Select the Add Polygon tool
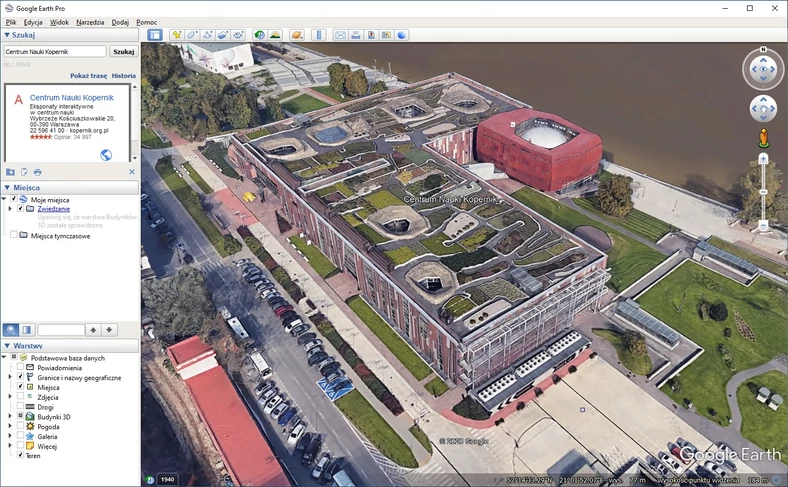Screen dimensions: 788x487 pos(192,35)
